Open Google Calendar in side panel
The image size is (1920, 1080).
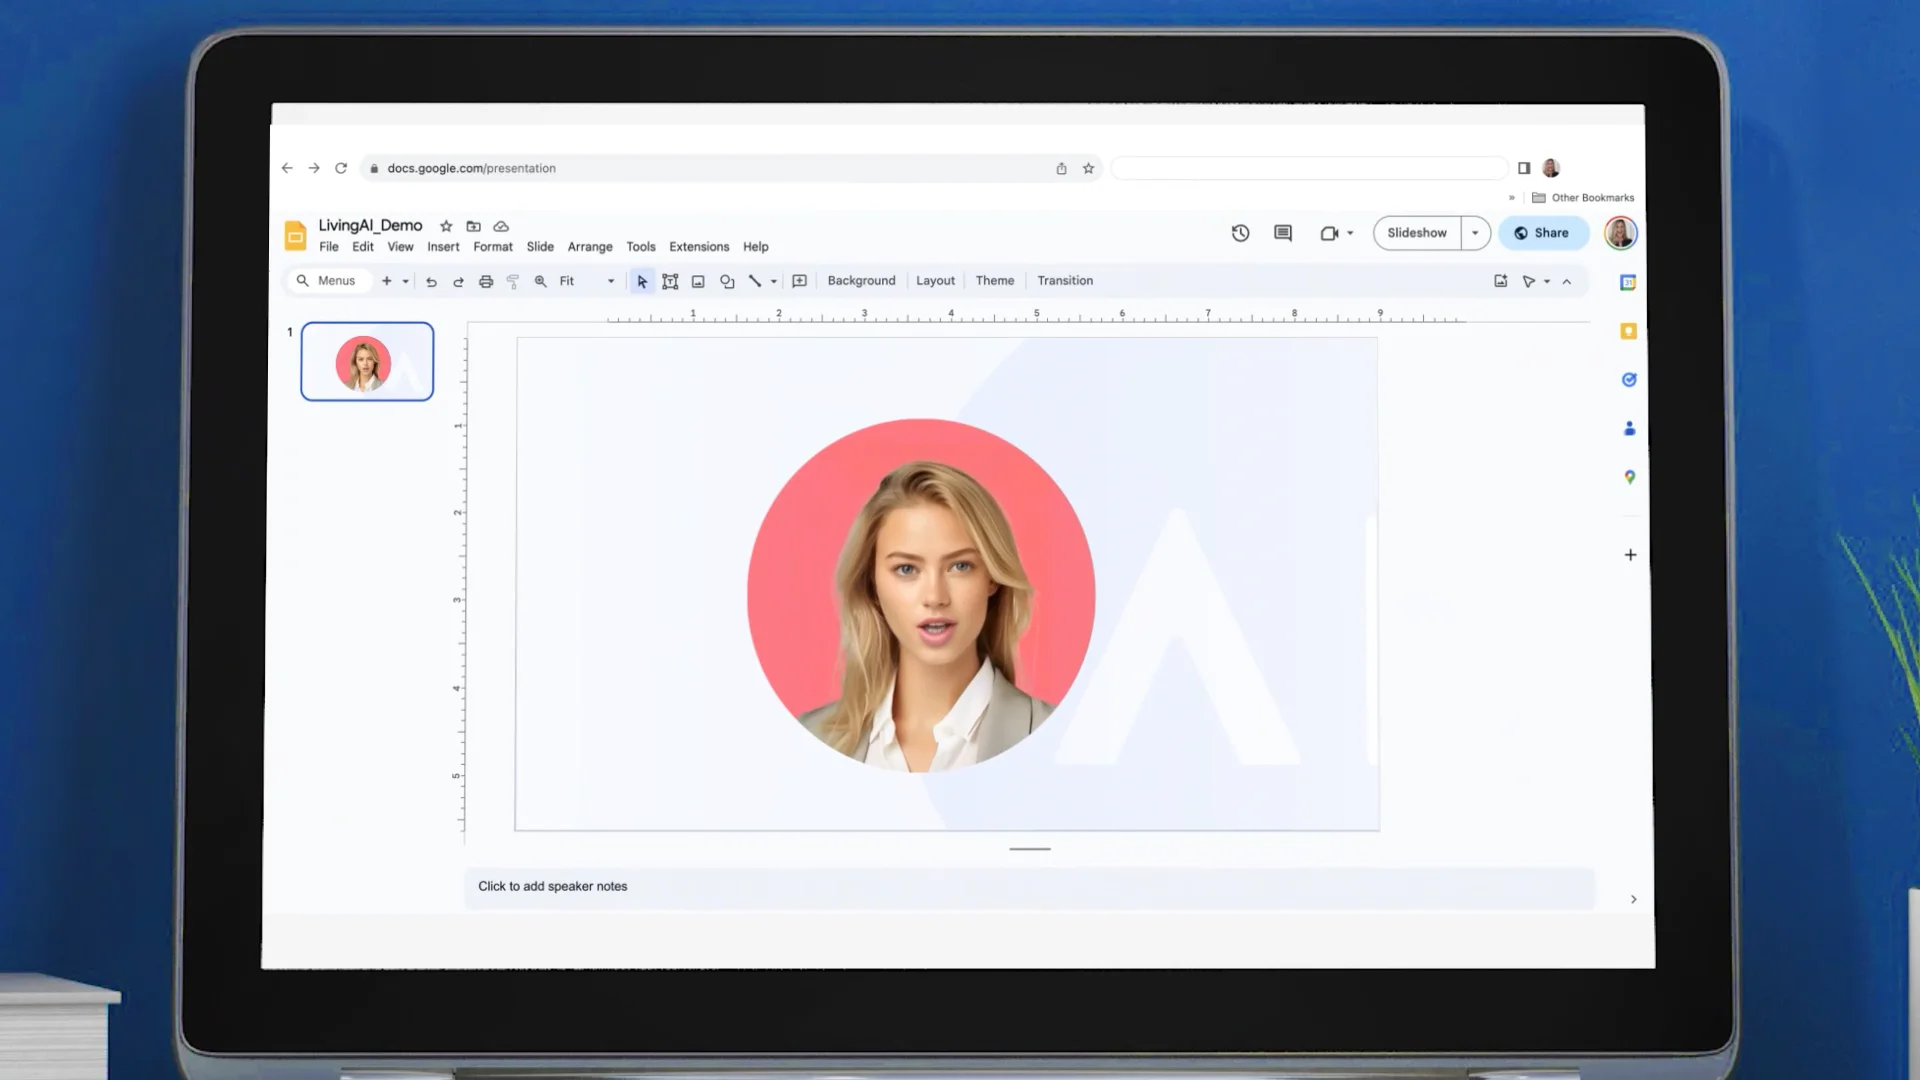pyautogui.click(x=1628, y=282)
